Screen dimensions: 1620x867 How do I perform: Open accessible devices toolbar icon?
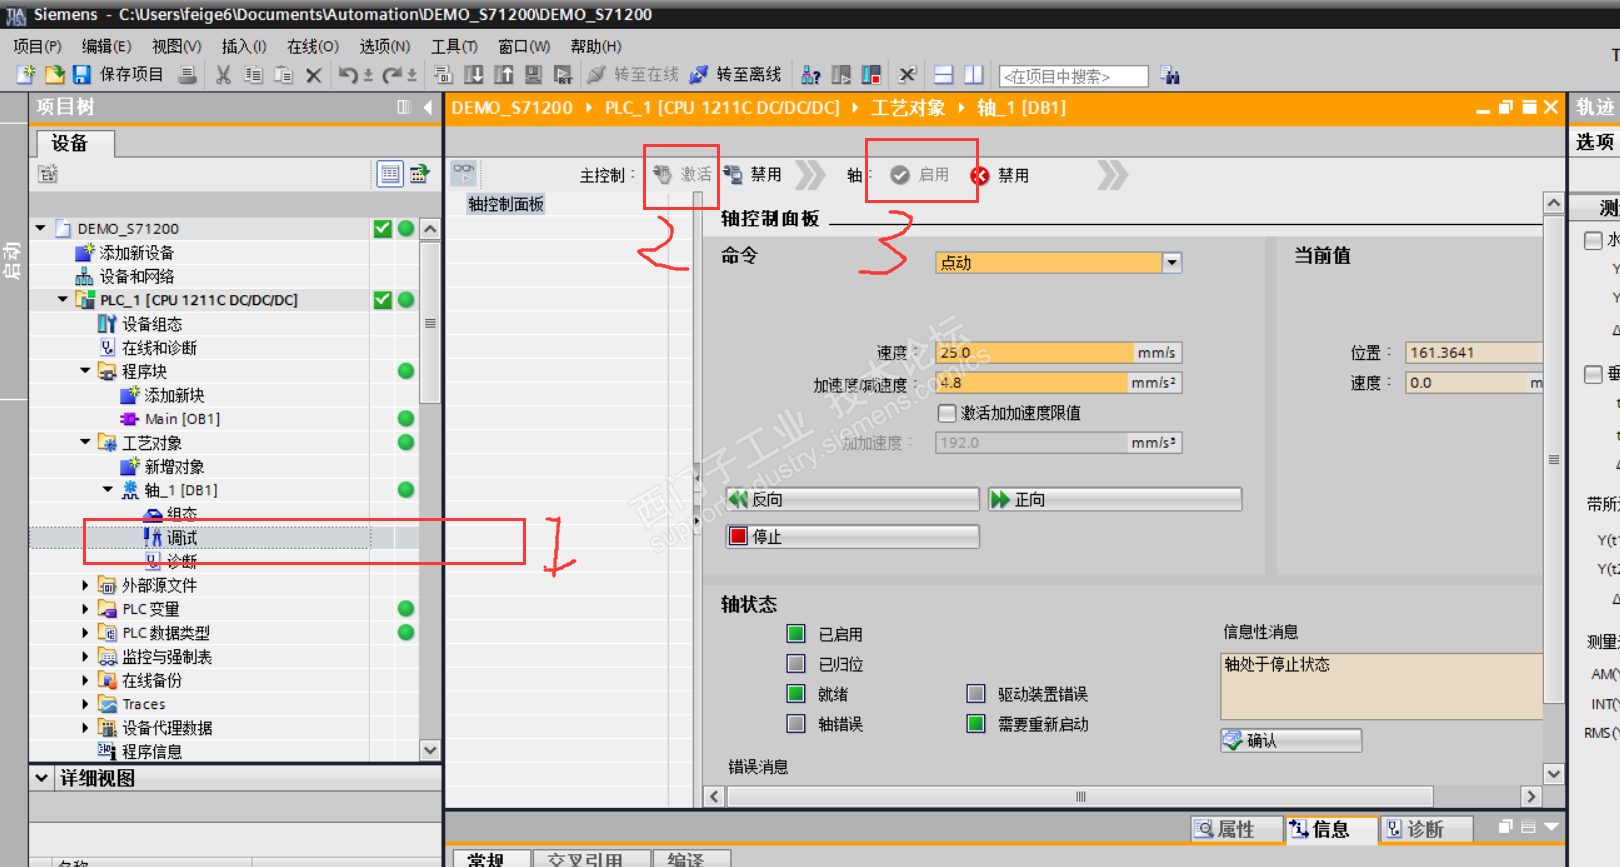coord(811,75)
